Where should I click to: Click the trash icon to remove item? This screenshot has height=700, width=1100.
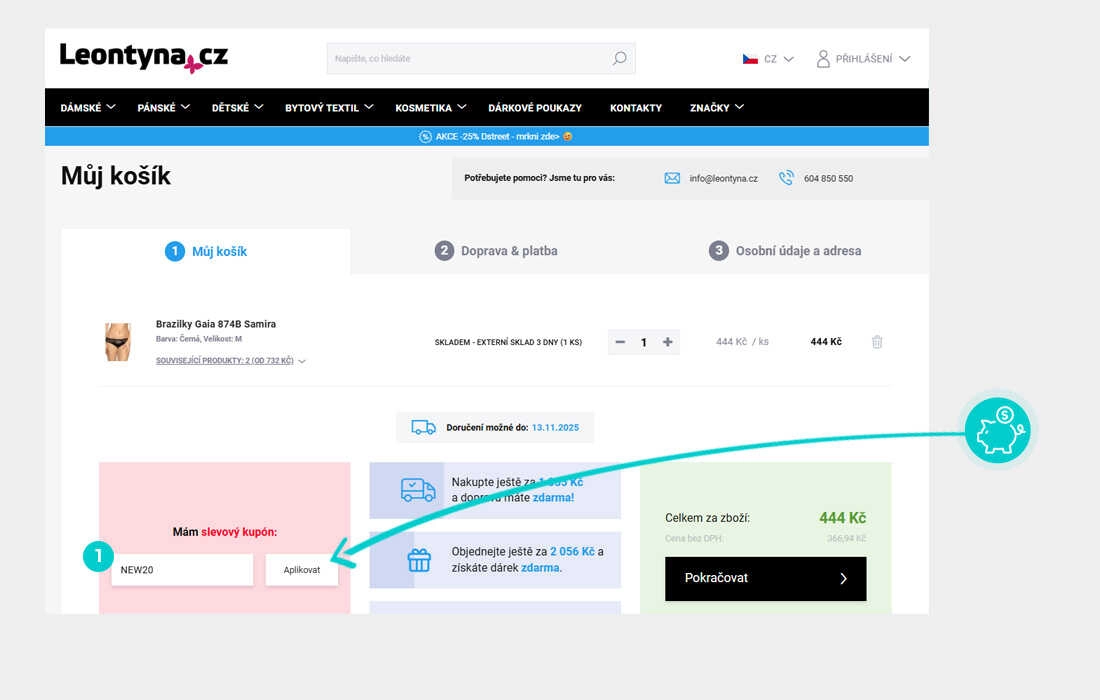pyautogui.click(x=877, y=342)
